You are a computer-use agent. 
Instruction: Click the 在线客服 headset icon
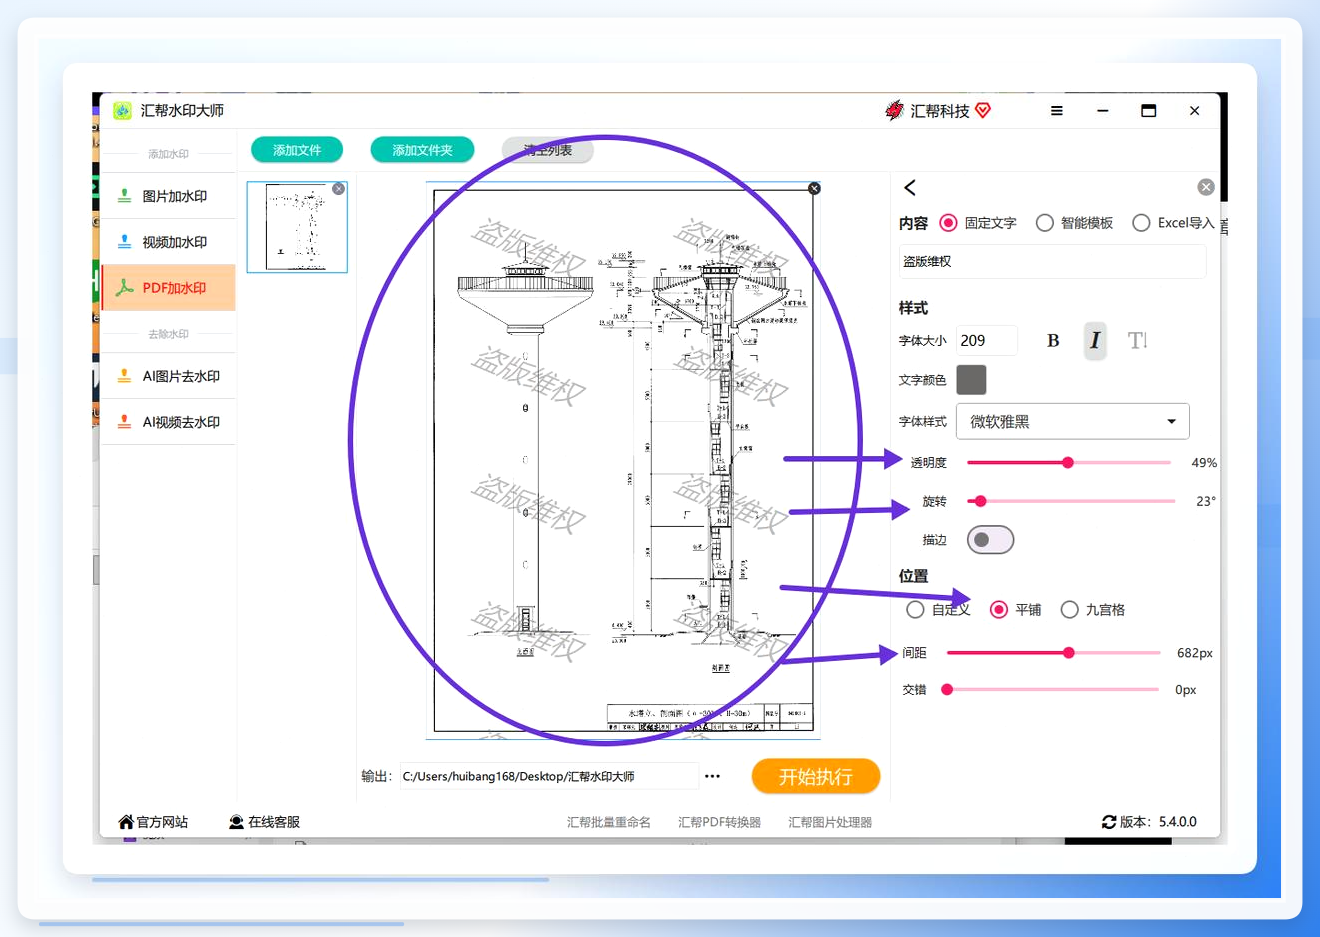(x=236, y=822)
